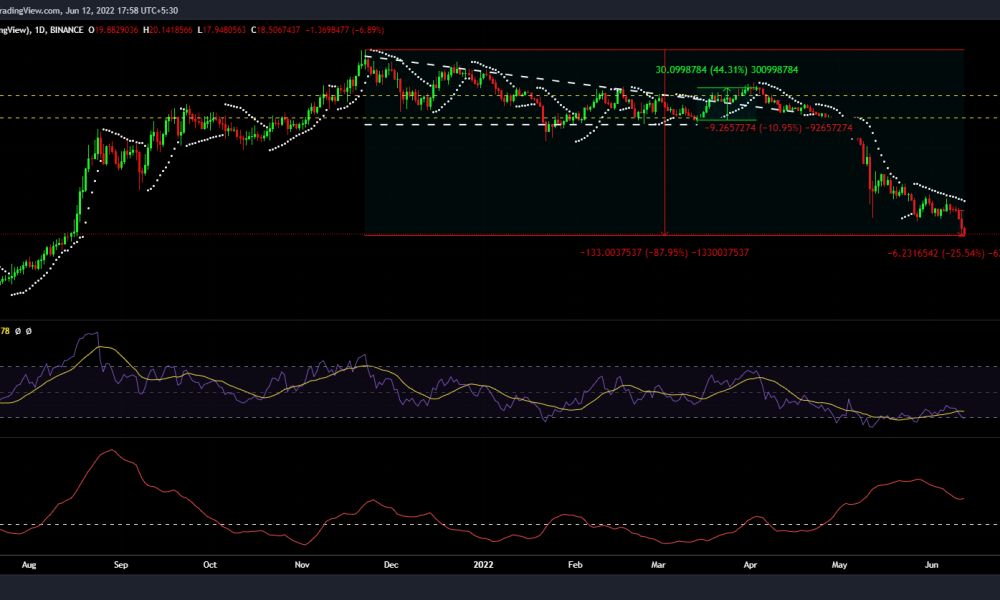Click the 1D interval label in chart legend
This screenshot has width=1000, height=600.
point(40,30)
